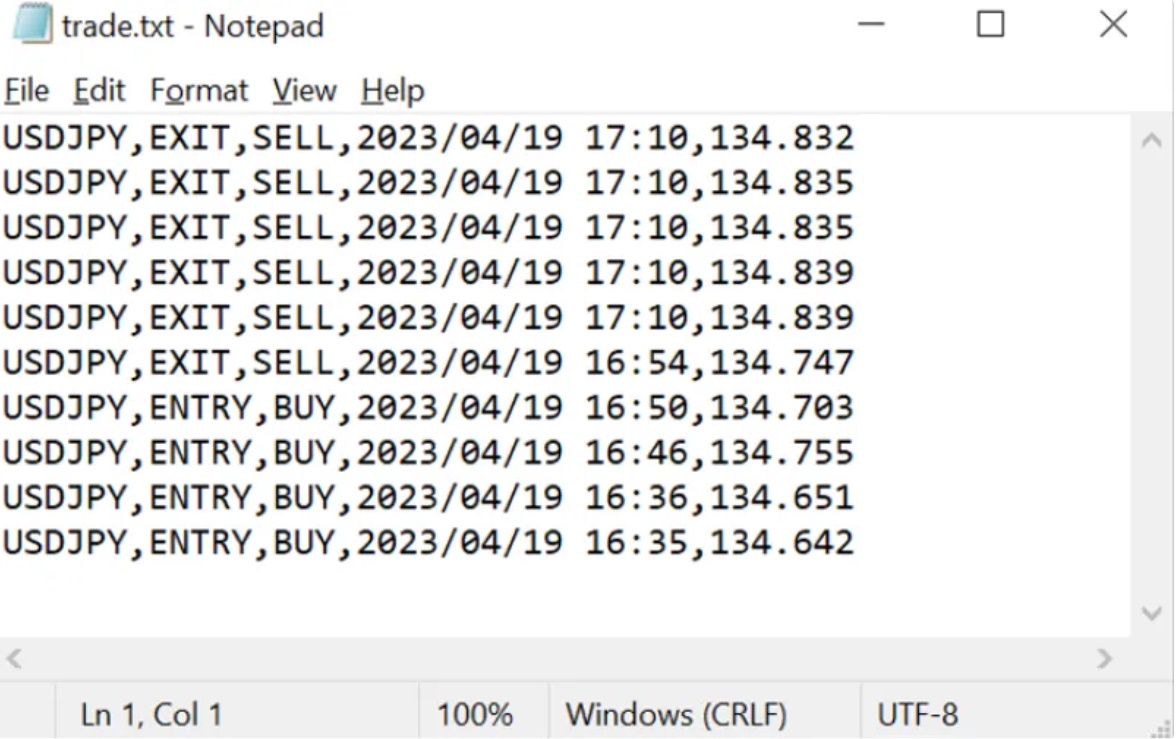Open the Help menu
This screenshot has width=1176, height=739.
click(392, 91)
